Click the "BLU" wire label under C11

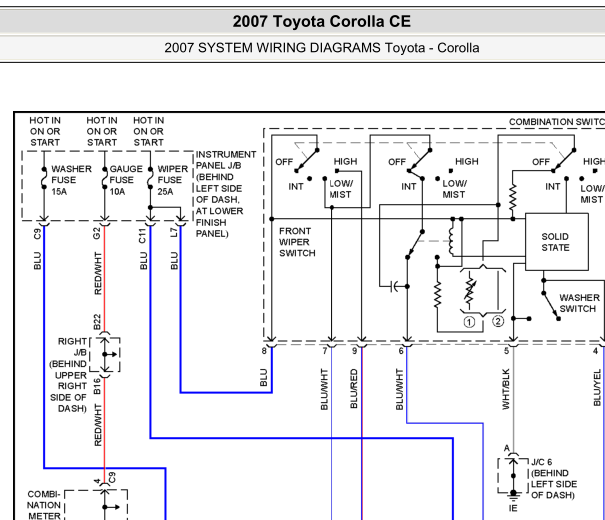point(143,261)
